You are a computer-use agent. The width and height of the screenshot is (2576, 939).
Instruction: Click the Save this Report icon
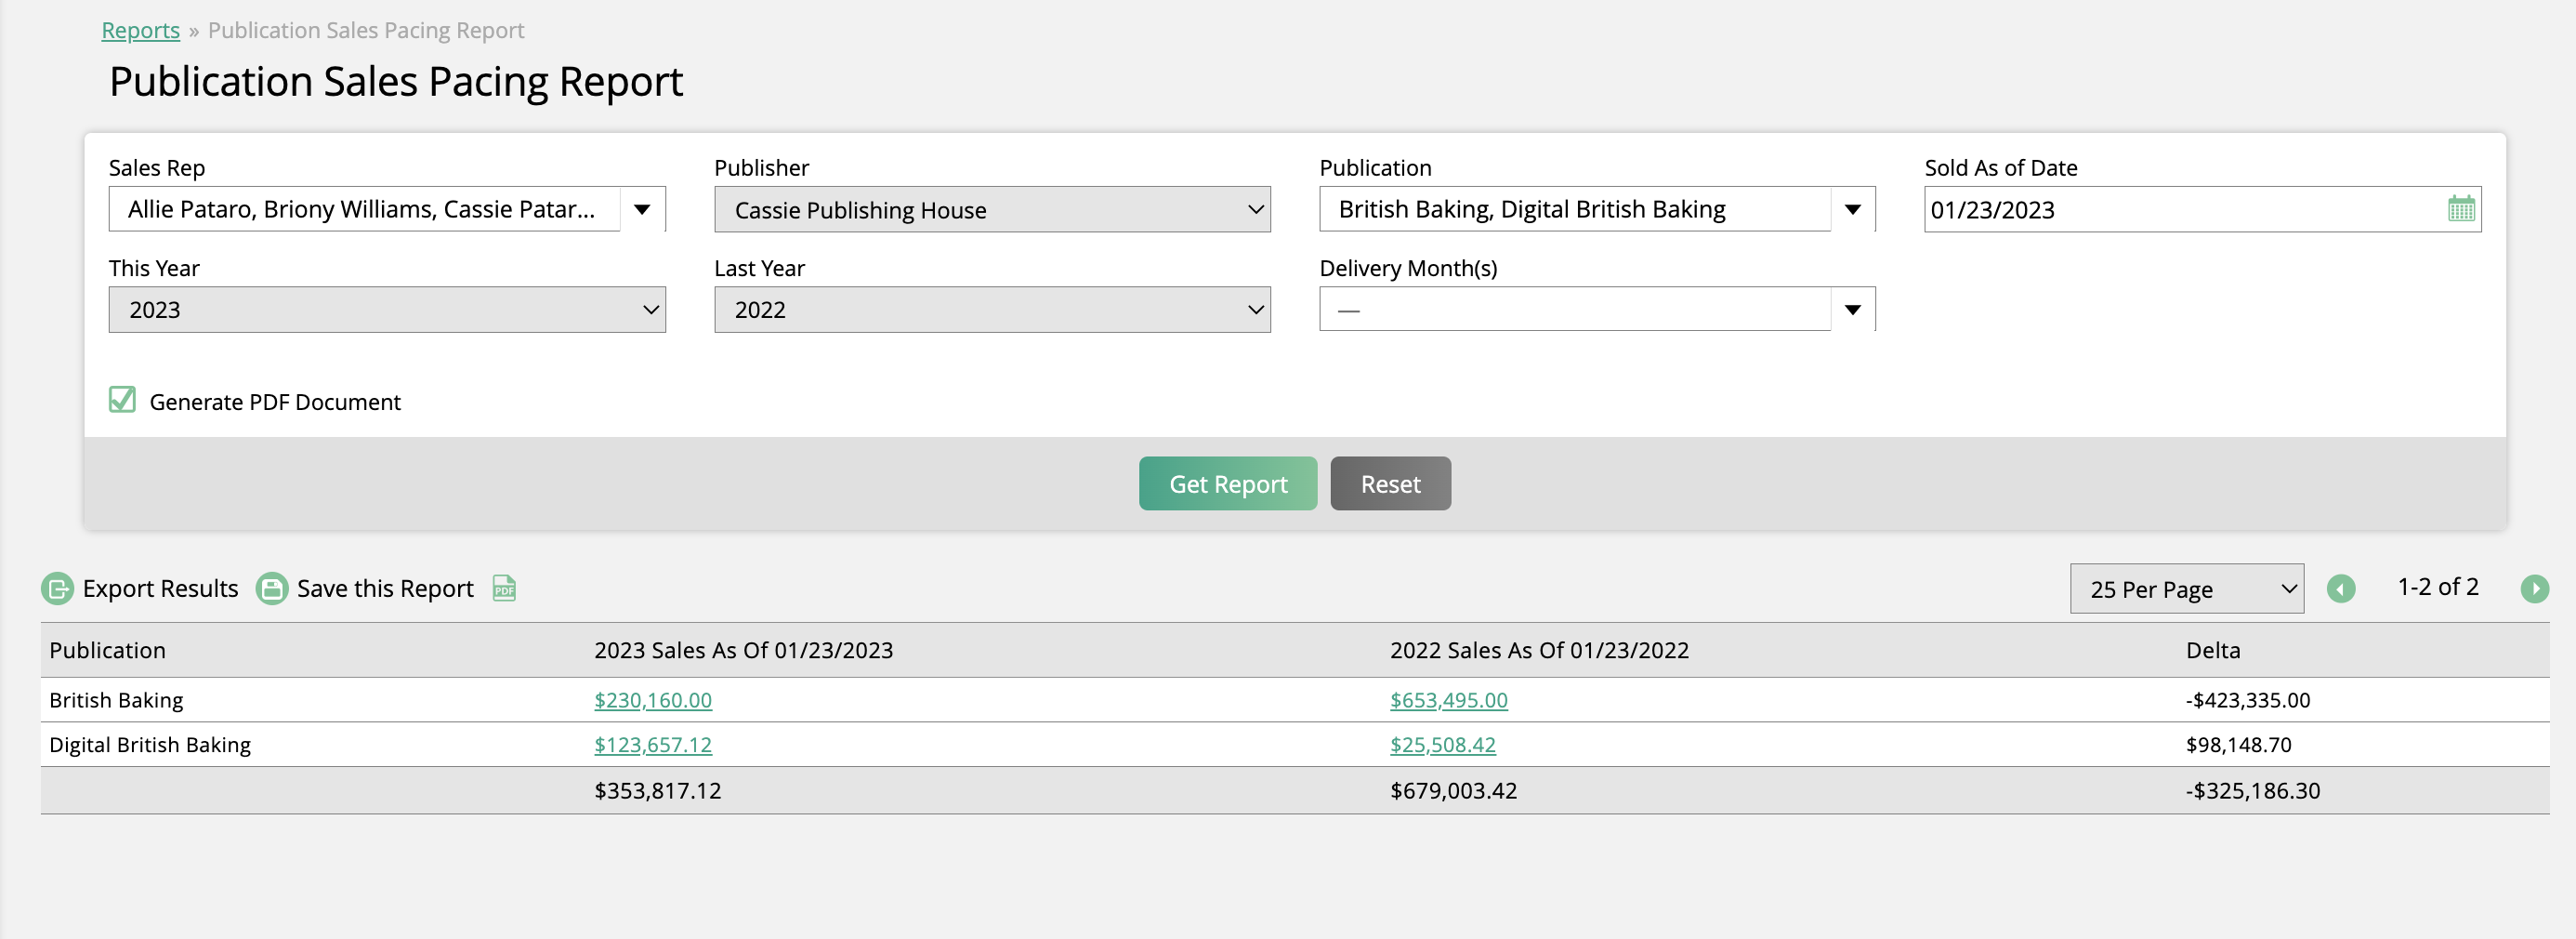coord(270,588)
